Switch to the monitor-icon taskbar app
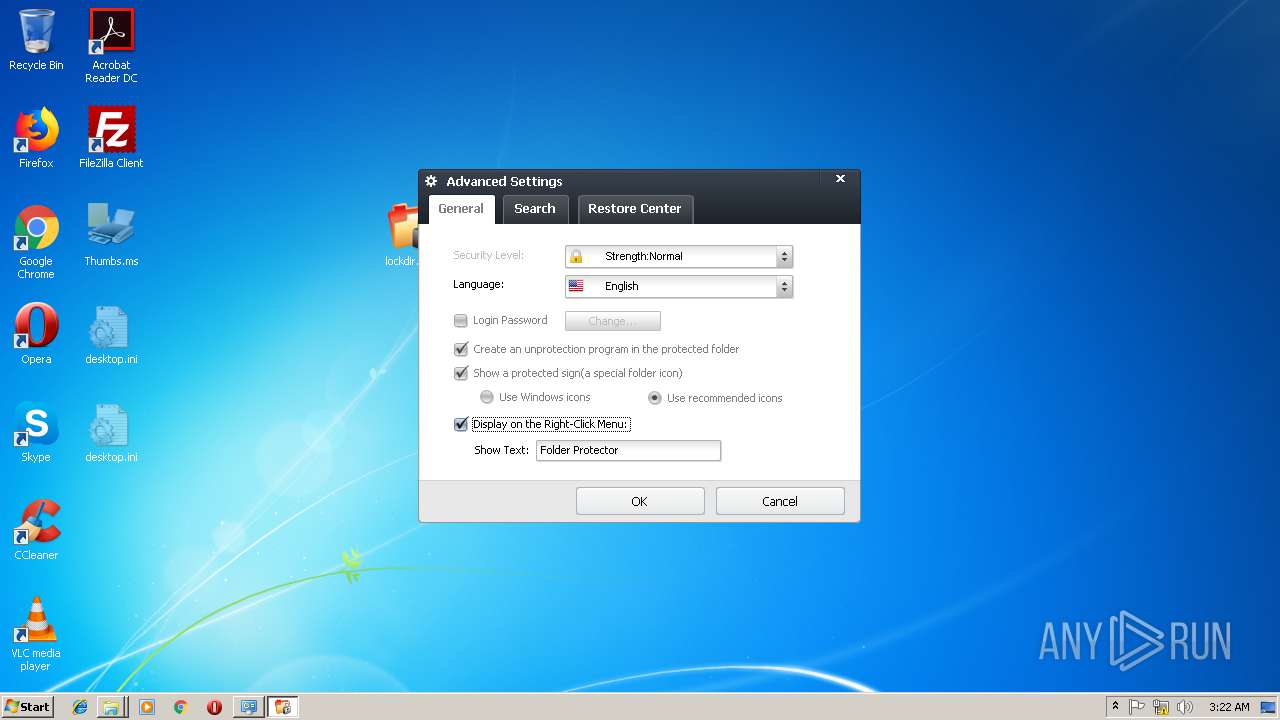 (x=249, y=707)
